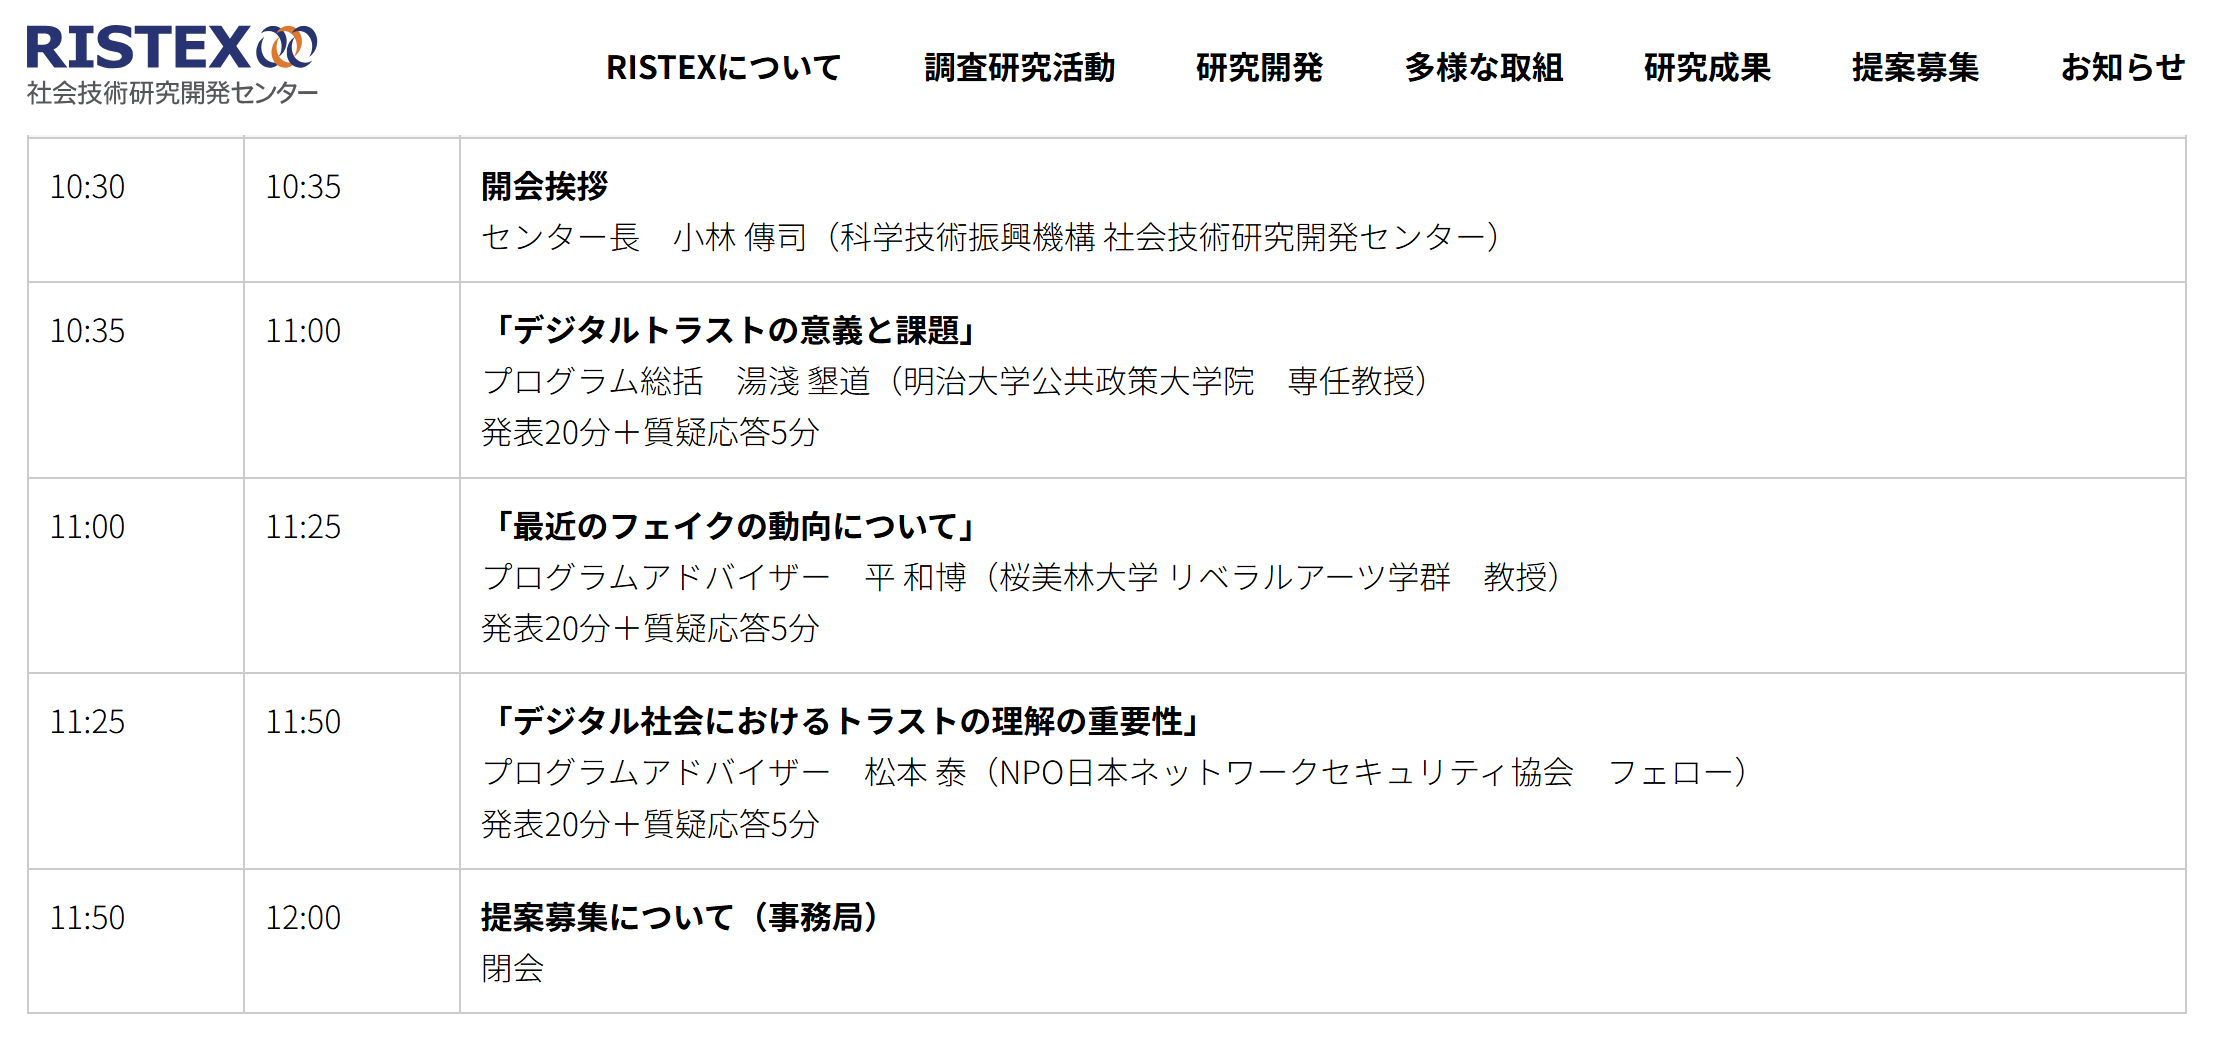Click the 「最近のフェイクの動向について」 heading
The height and width of the screenshot is (1058, 2234).
click(x=730, y=526)
